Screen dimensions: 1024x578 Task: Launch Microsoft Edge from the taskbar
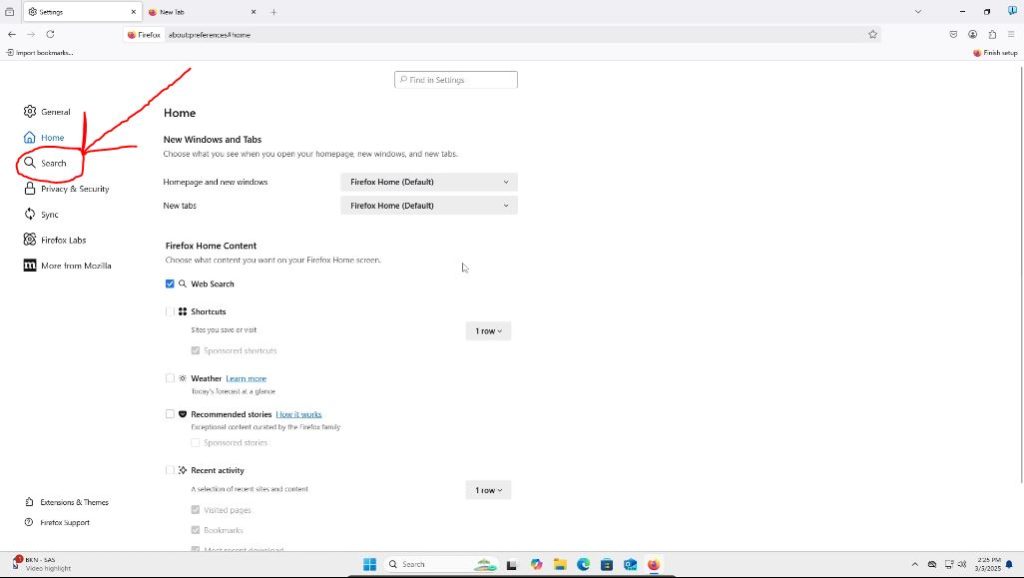[x=583, y=564]
